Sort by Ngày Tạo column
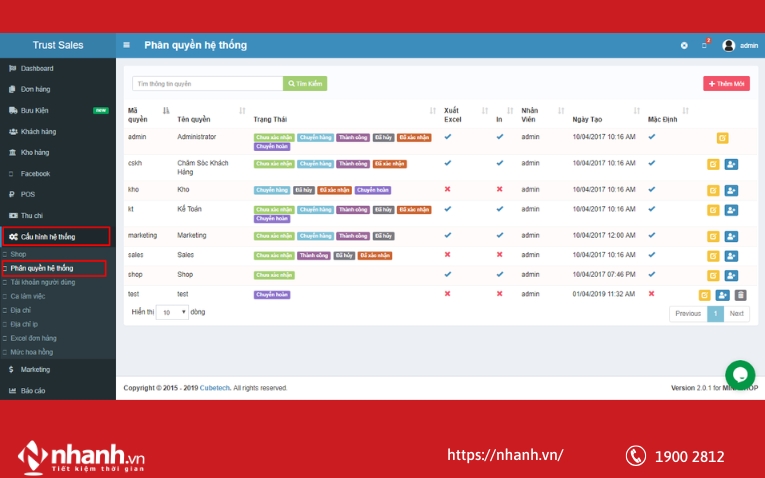 pyautogui.click(x=605, y=115)
